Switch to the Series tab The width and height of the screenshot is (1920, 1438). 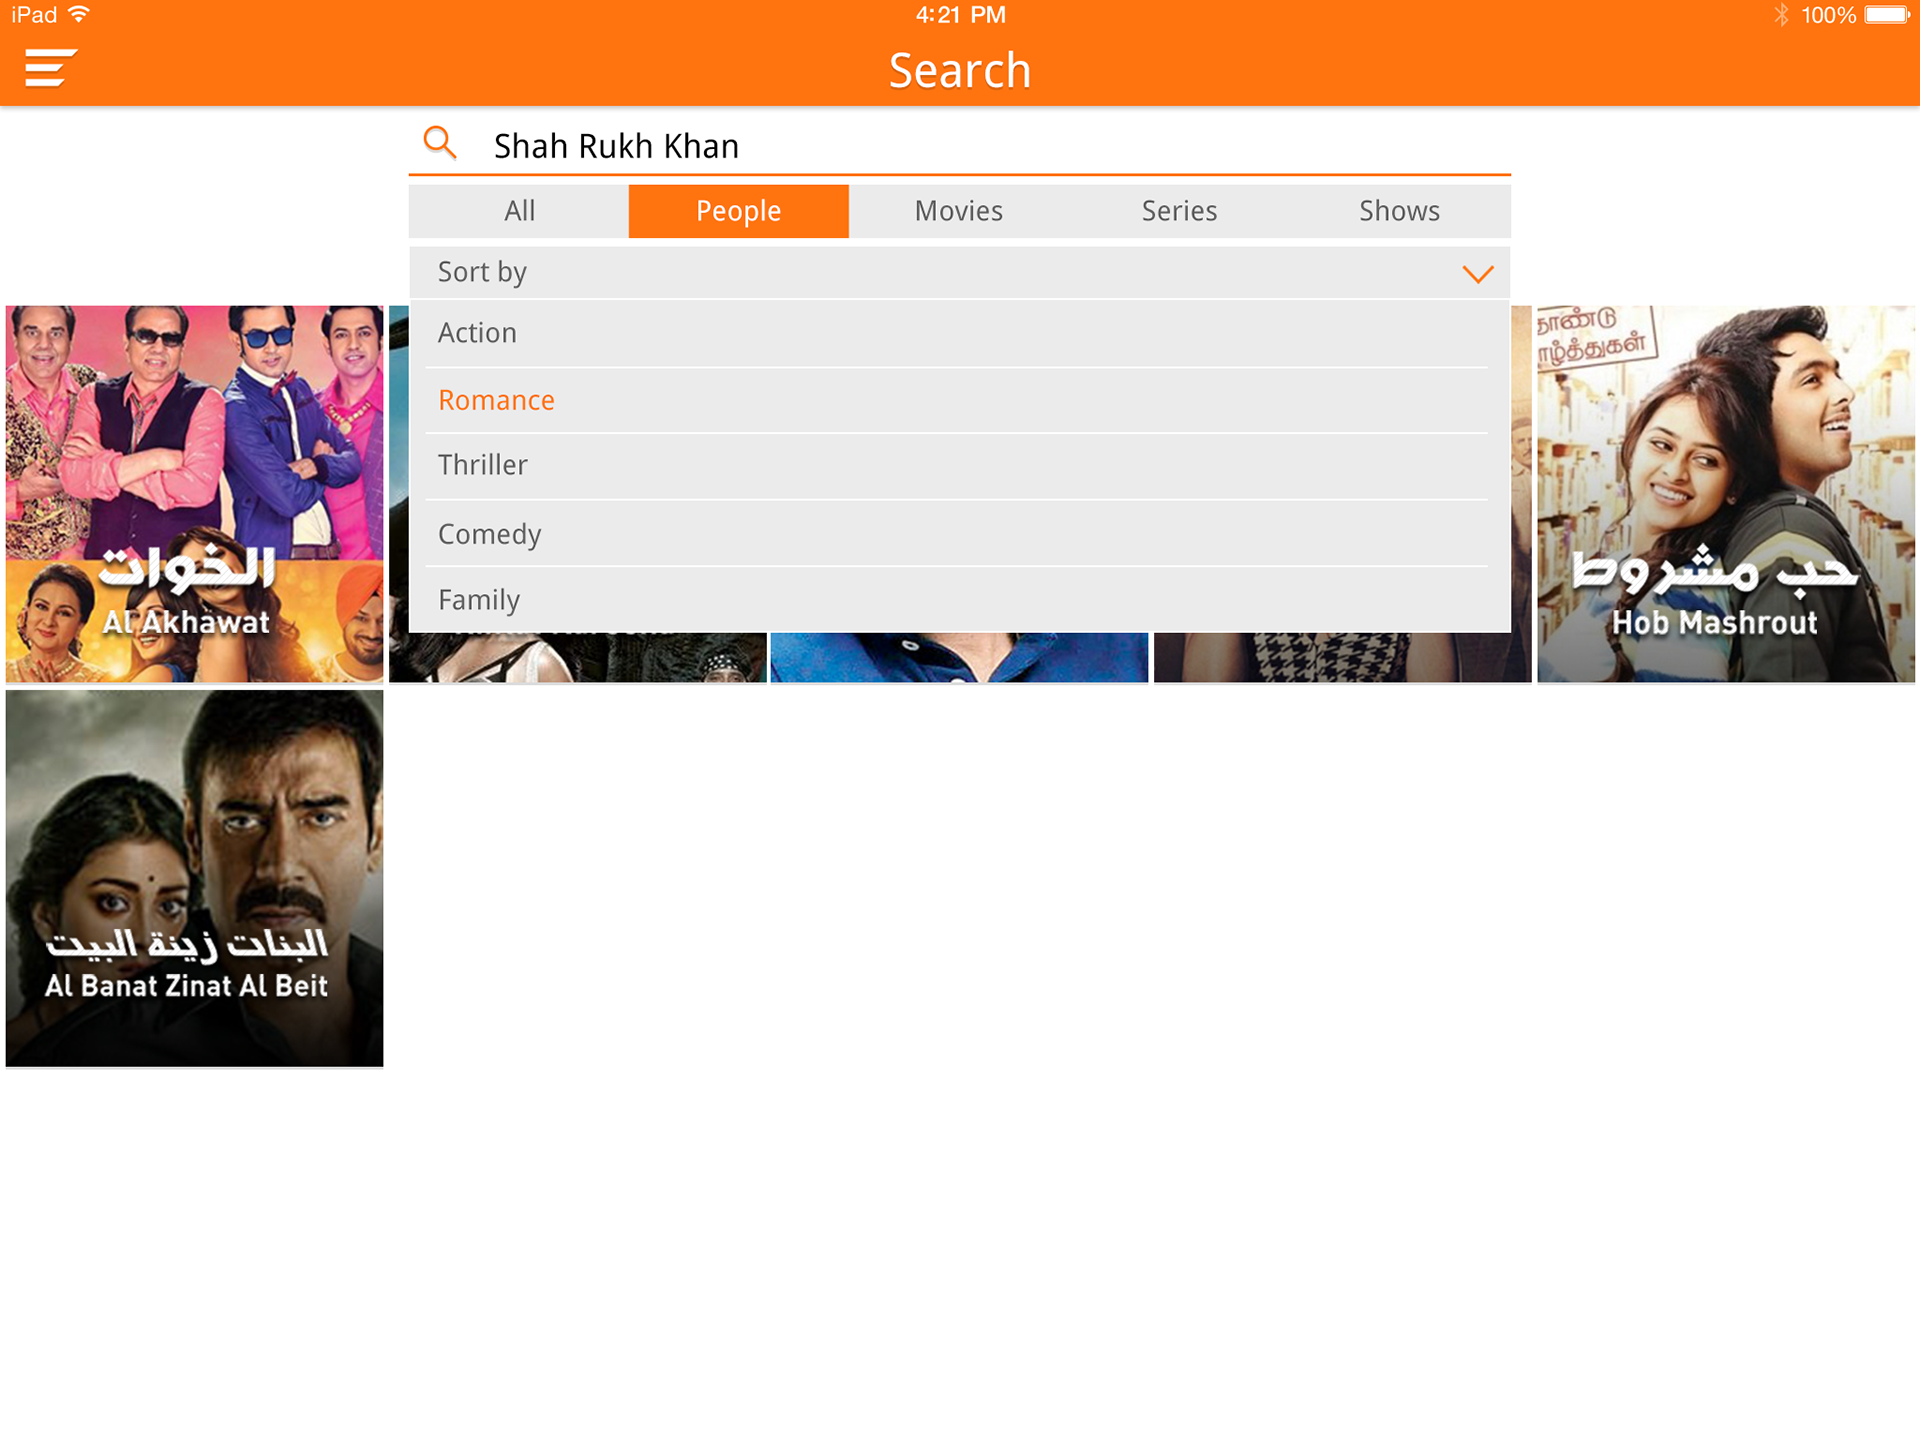click(x=1179, y=211)
